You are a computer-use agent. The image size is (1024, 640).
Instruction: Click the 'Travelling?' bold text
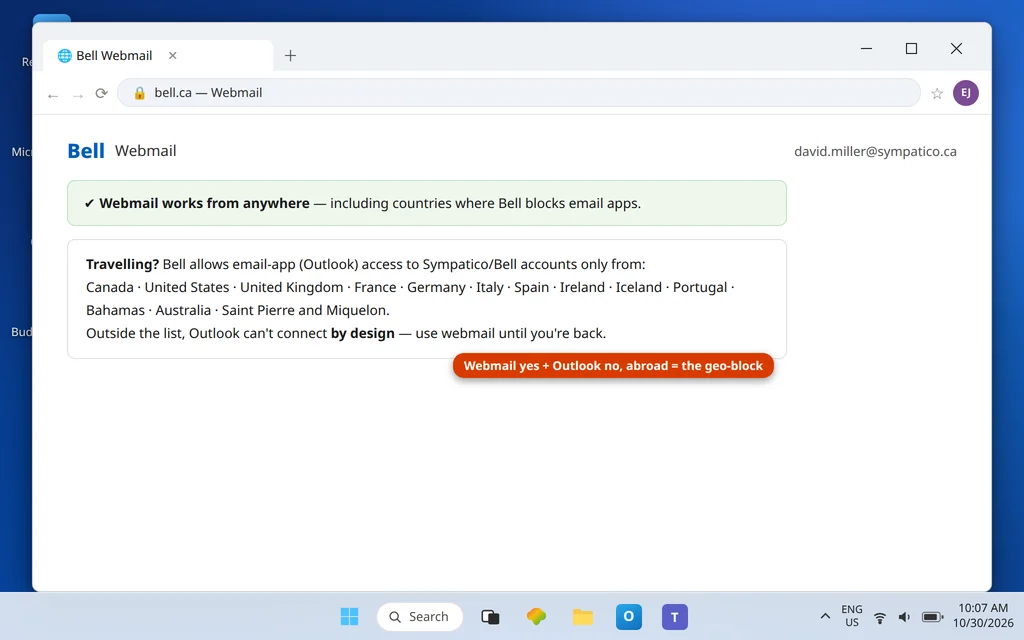pos(123,264)
